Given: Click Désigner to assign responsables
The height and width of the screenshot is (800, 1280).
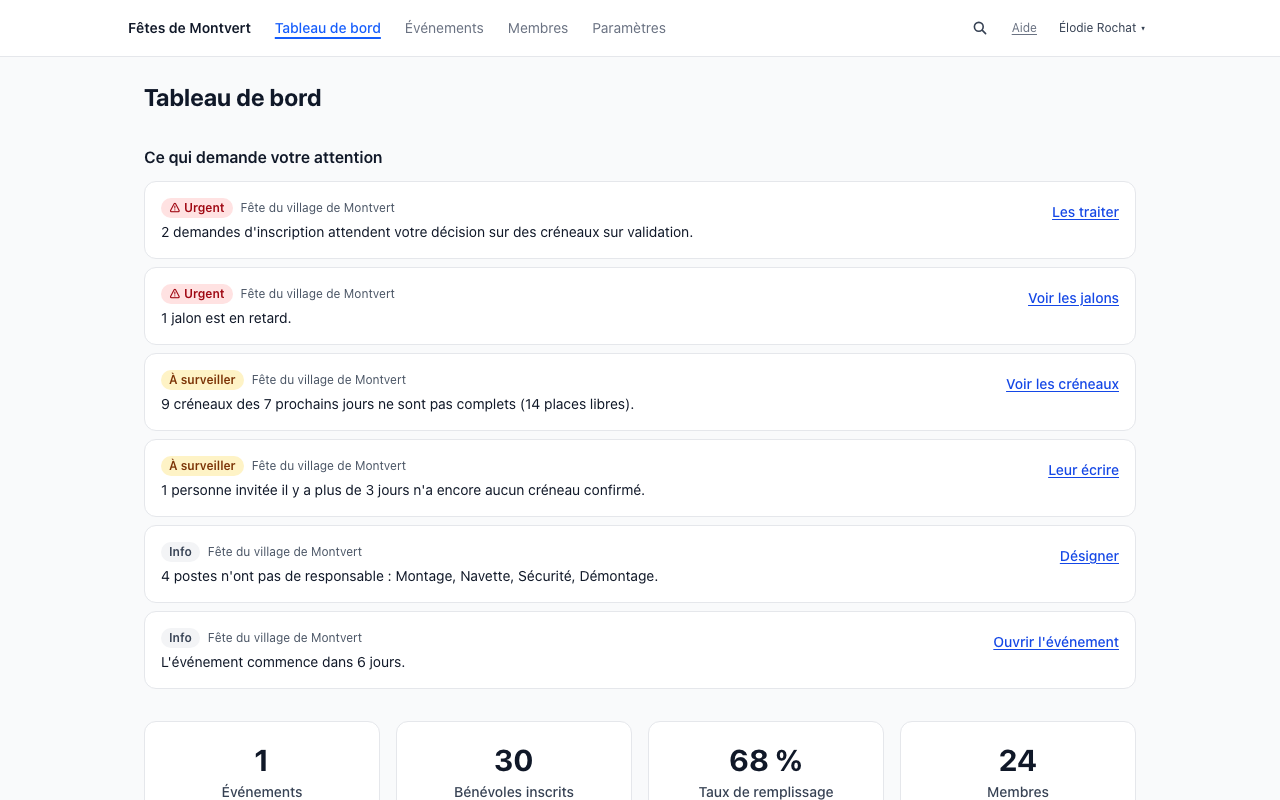Looking at the screenshot, I should [1089, 556].
